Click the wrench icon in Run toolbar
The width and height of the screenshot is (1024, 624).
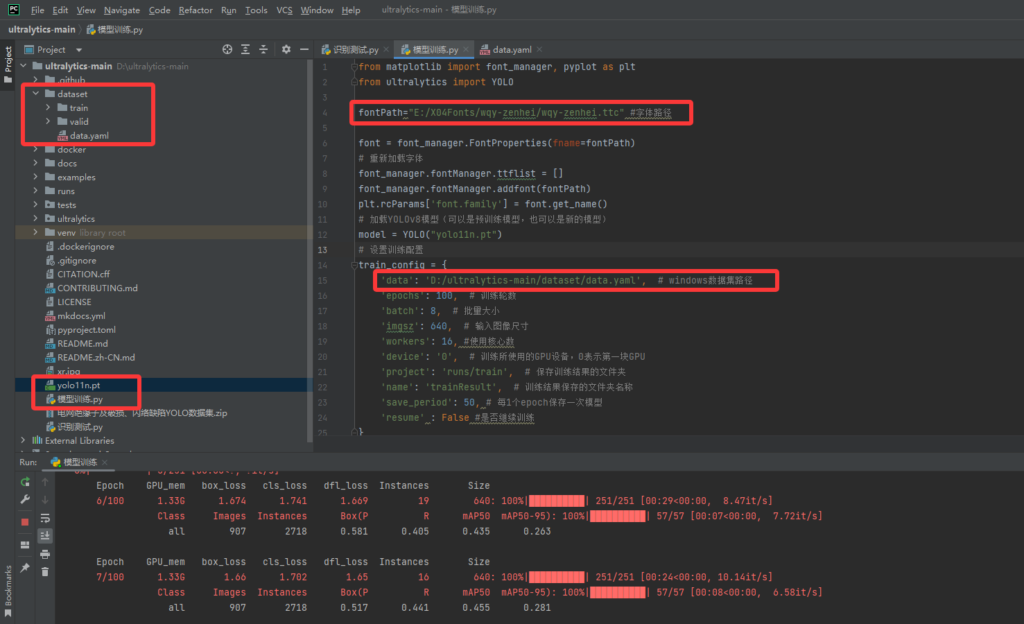[25, 499]
